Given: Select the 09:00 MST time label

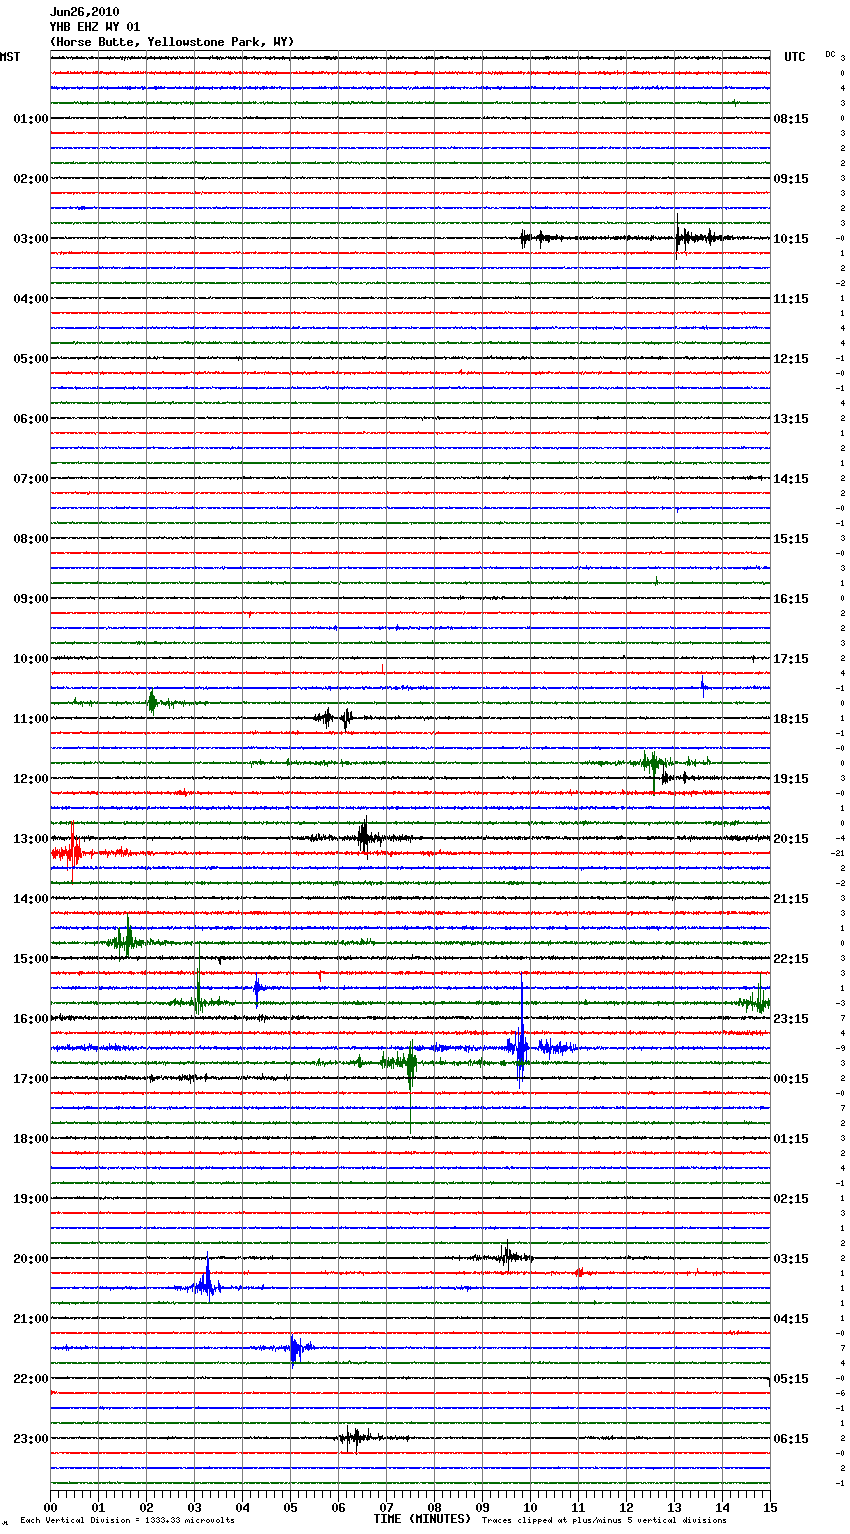Looking at the screenshot, I should (31, 599).
